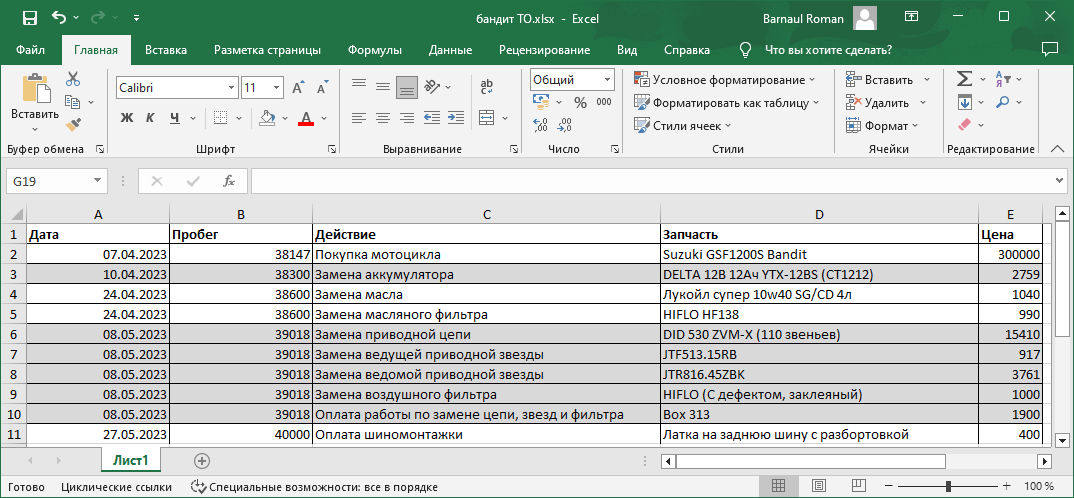
Task: Decrease the font size
Action: click(322, 88)
